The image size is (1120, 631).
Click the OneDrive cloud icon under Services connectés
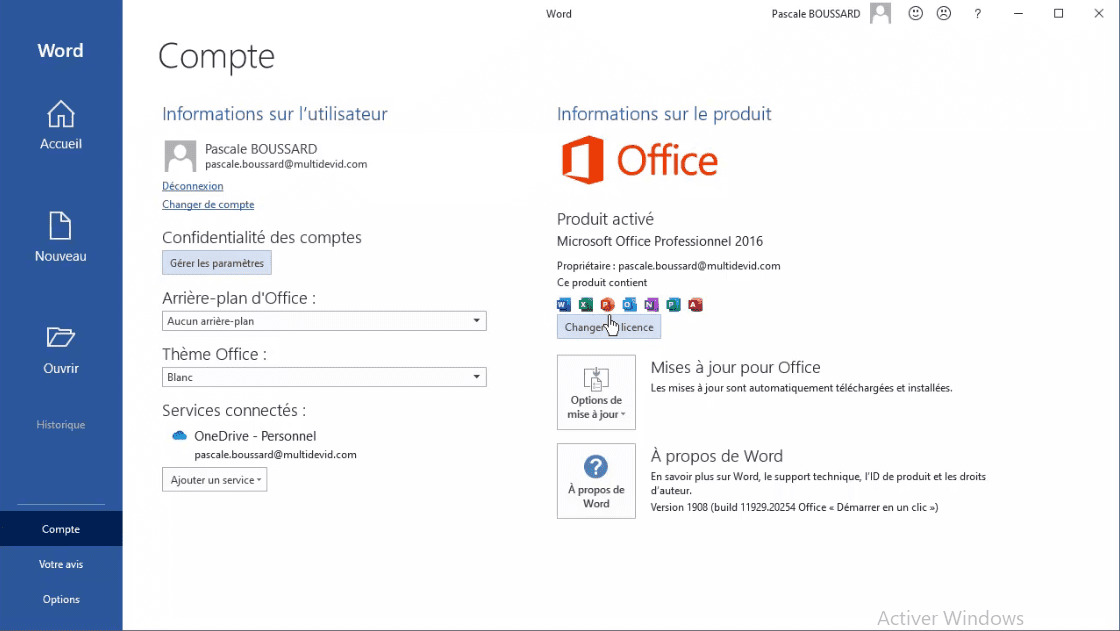(178, 435)
